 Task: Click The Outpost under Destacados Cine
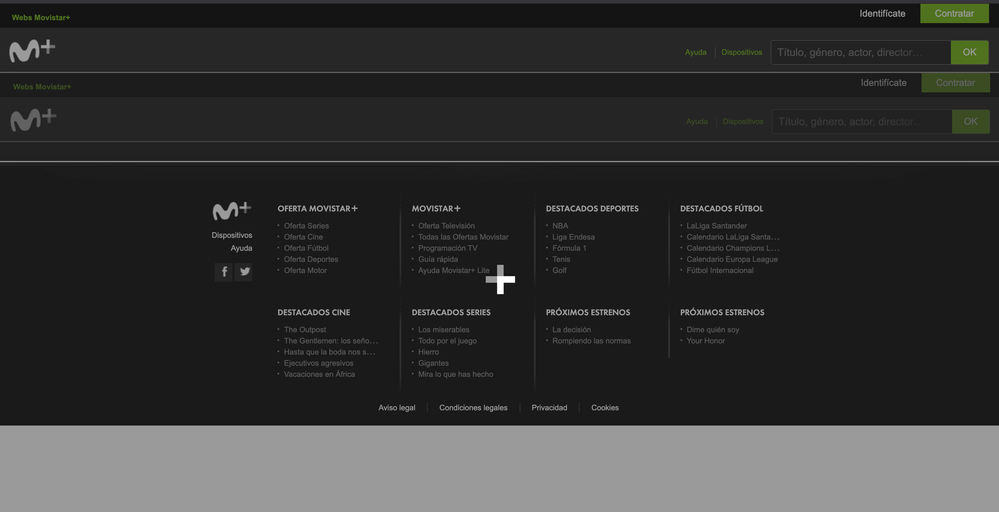[x=304, y=330]
